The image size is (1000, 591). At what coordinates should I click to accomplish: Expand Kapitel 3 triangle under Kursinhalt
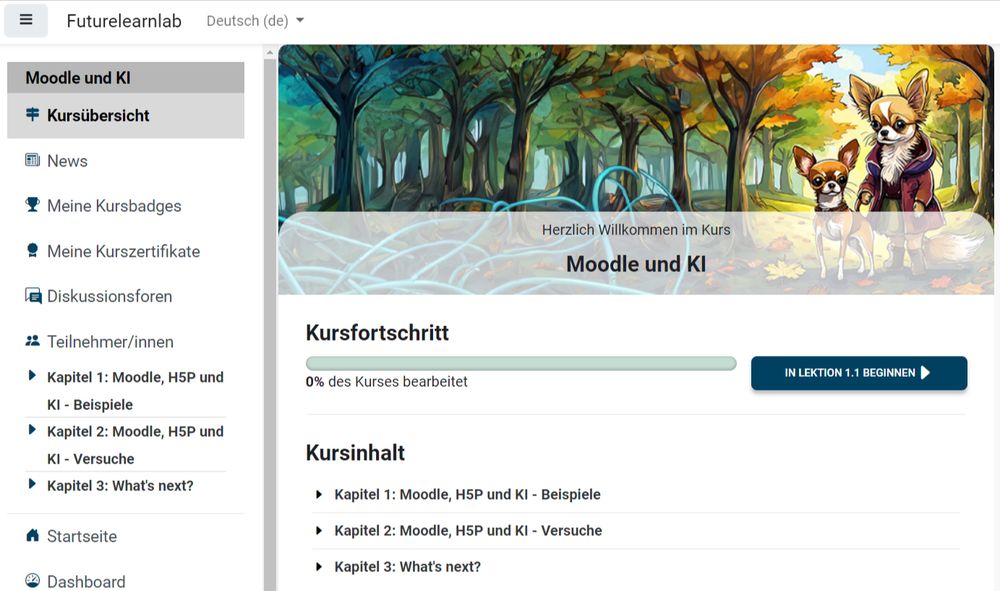(x=319, y=567)
